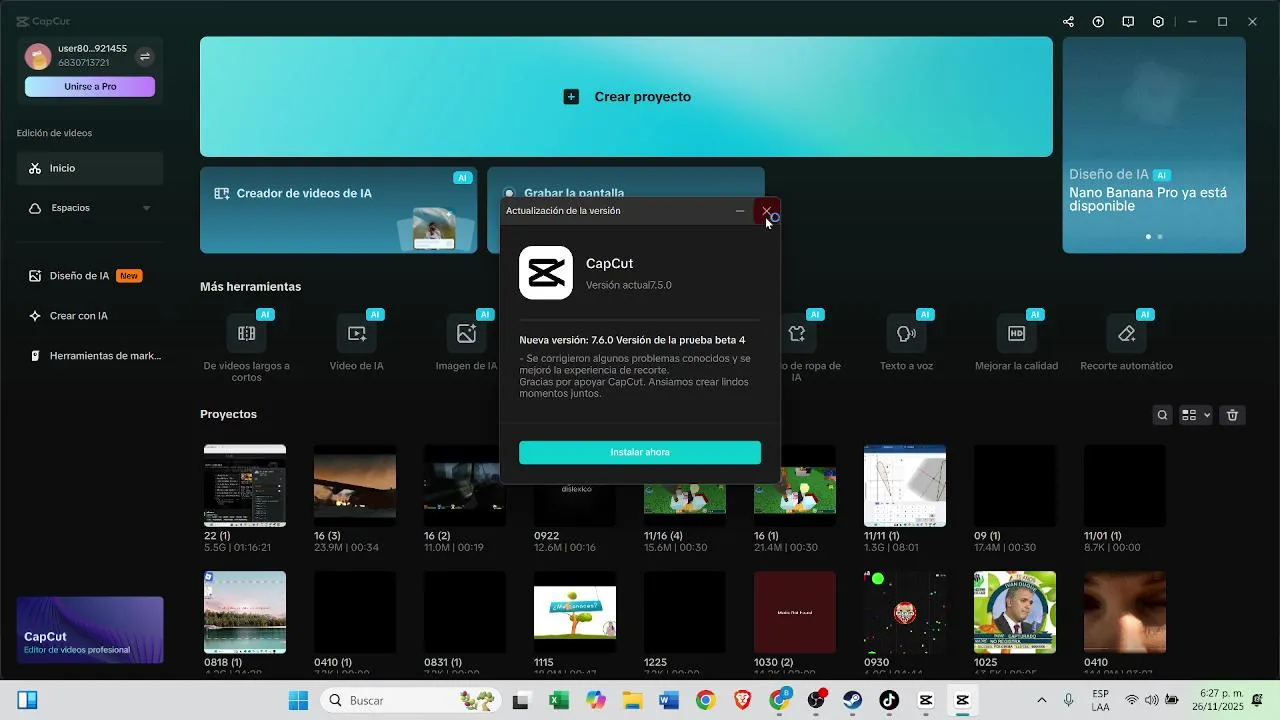The width and height of the screenshot is (1280, 720).
Task: Click the user avatar picture
Action: [x=38, y=56]
